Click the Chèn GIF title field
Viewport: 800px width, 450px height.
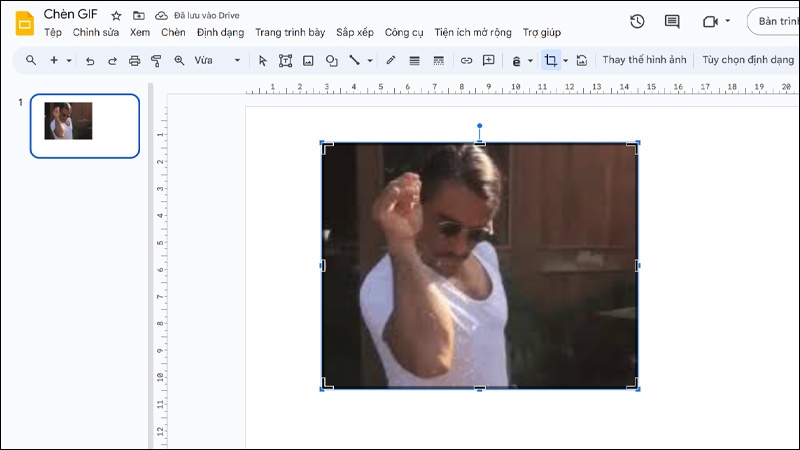pyautogui.click(x=70, y=14)
